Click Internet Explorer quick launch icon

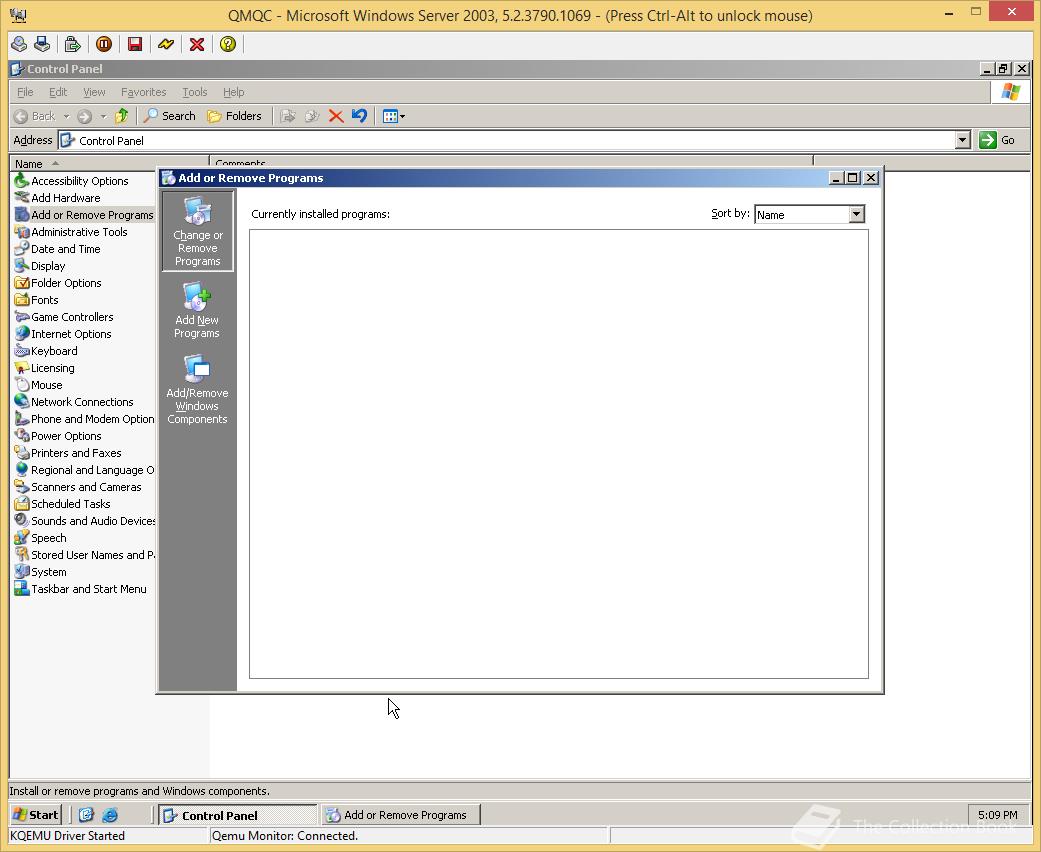pyautogui.click(x=110, y=815)
